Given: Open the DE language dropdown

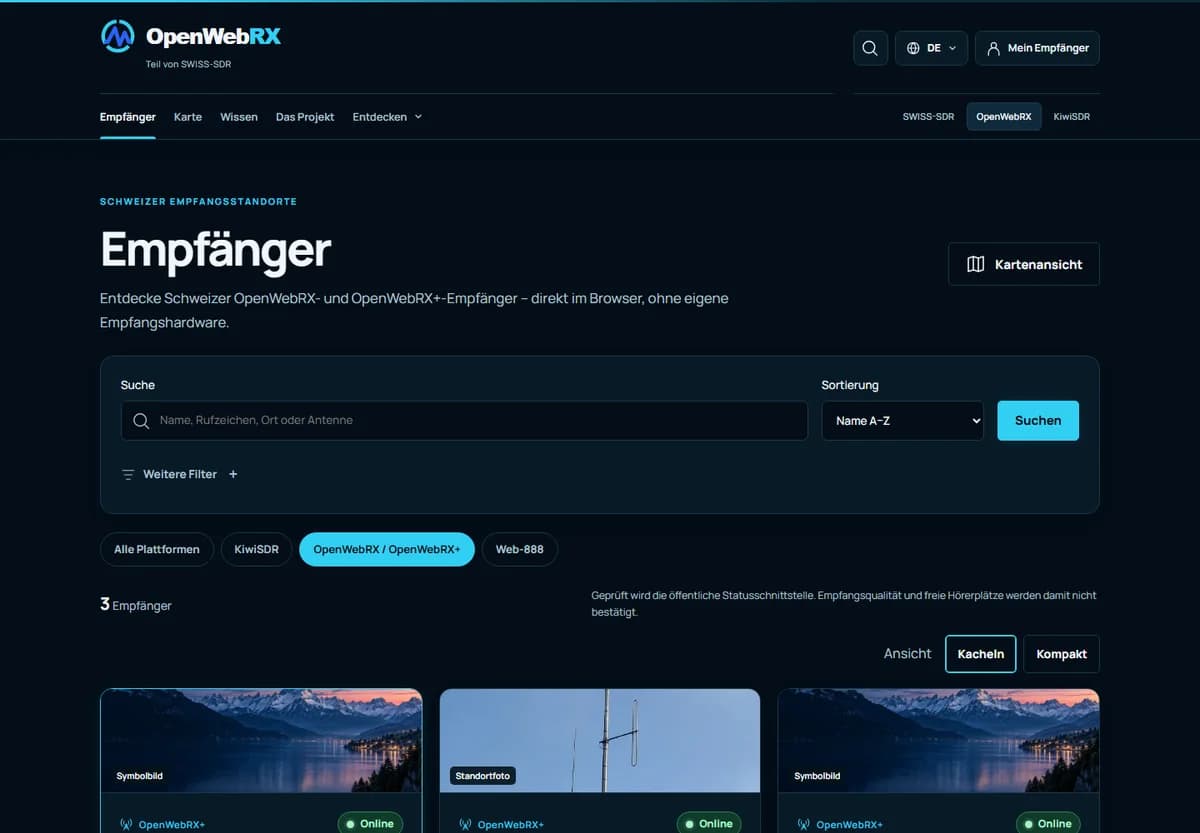Looking at the screenshot, I should pos(931,48).
